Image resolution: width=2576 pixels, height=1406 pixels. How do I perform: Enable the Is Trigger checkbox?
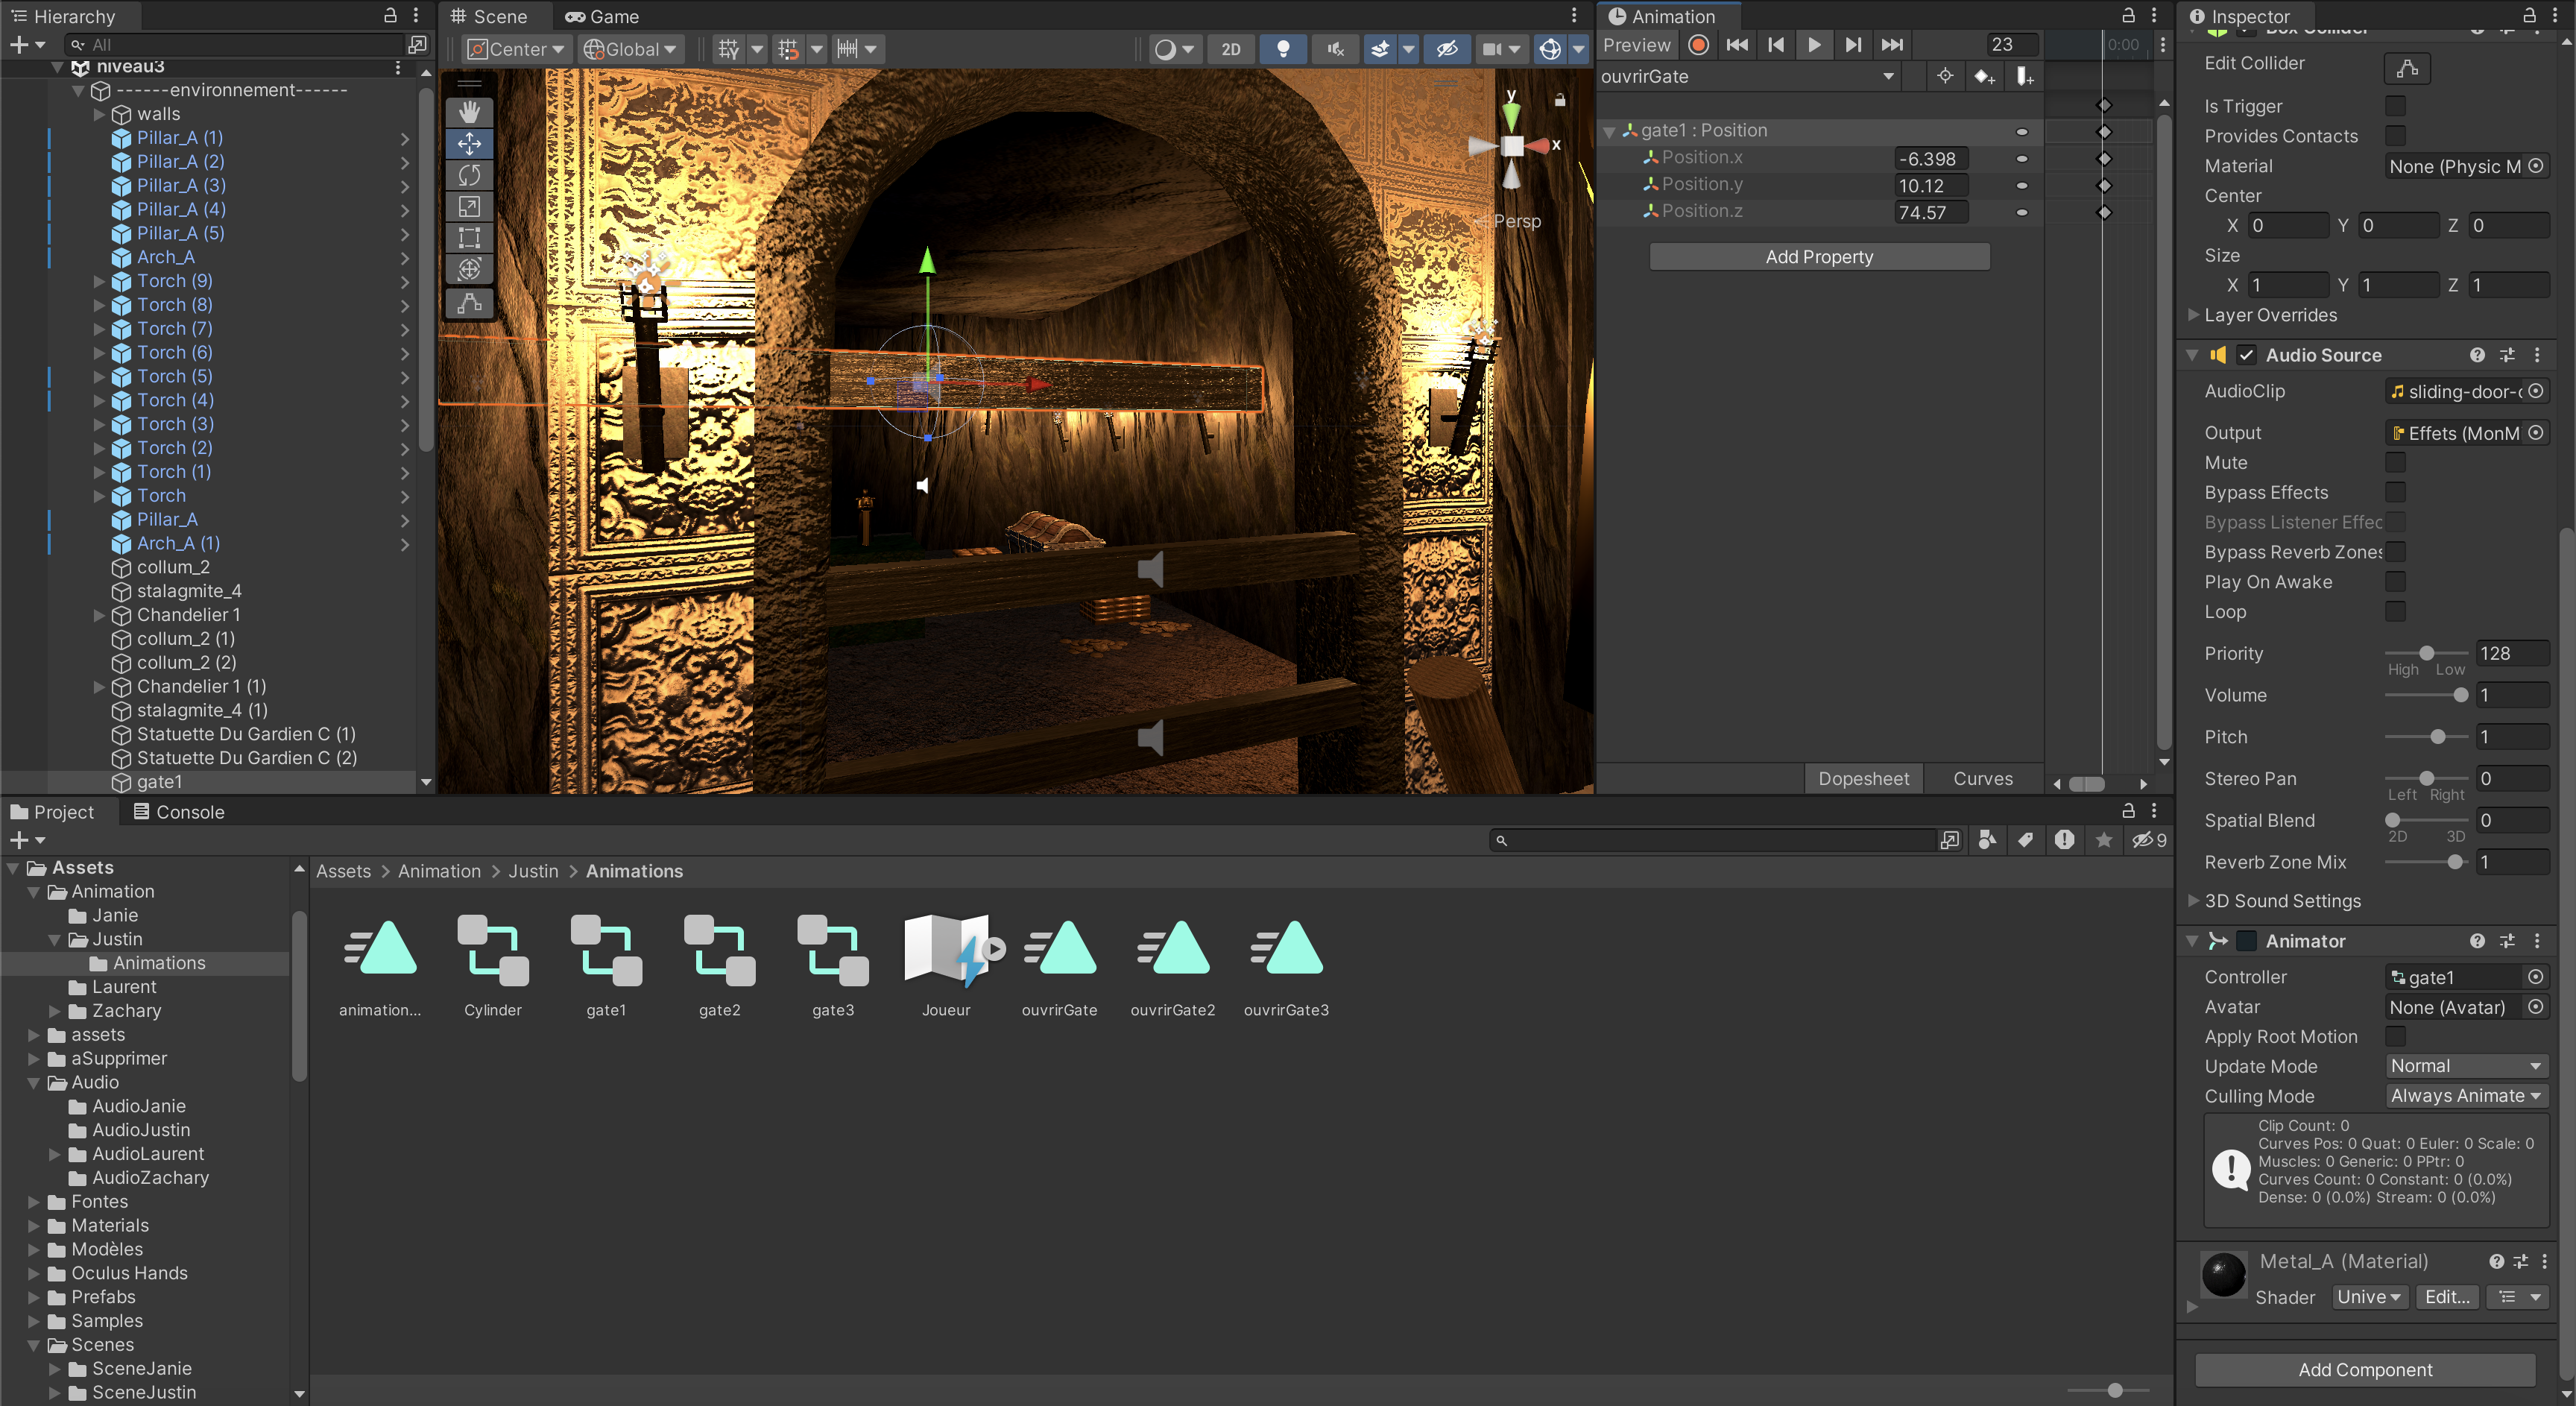point(2395,106)
